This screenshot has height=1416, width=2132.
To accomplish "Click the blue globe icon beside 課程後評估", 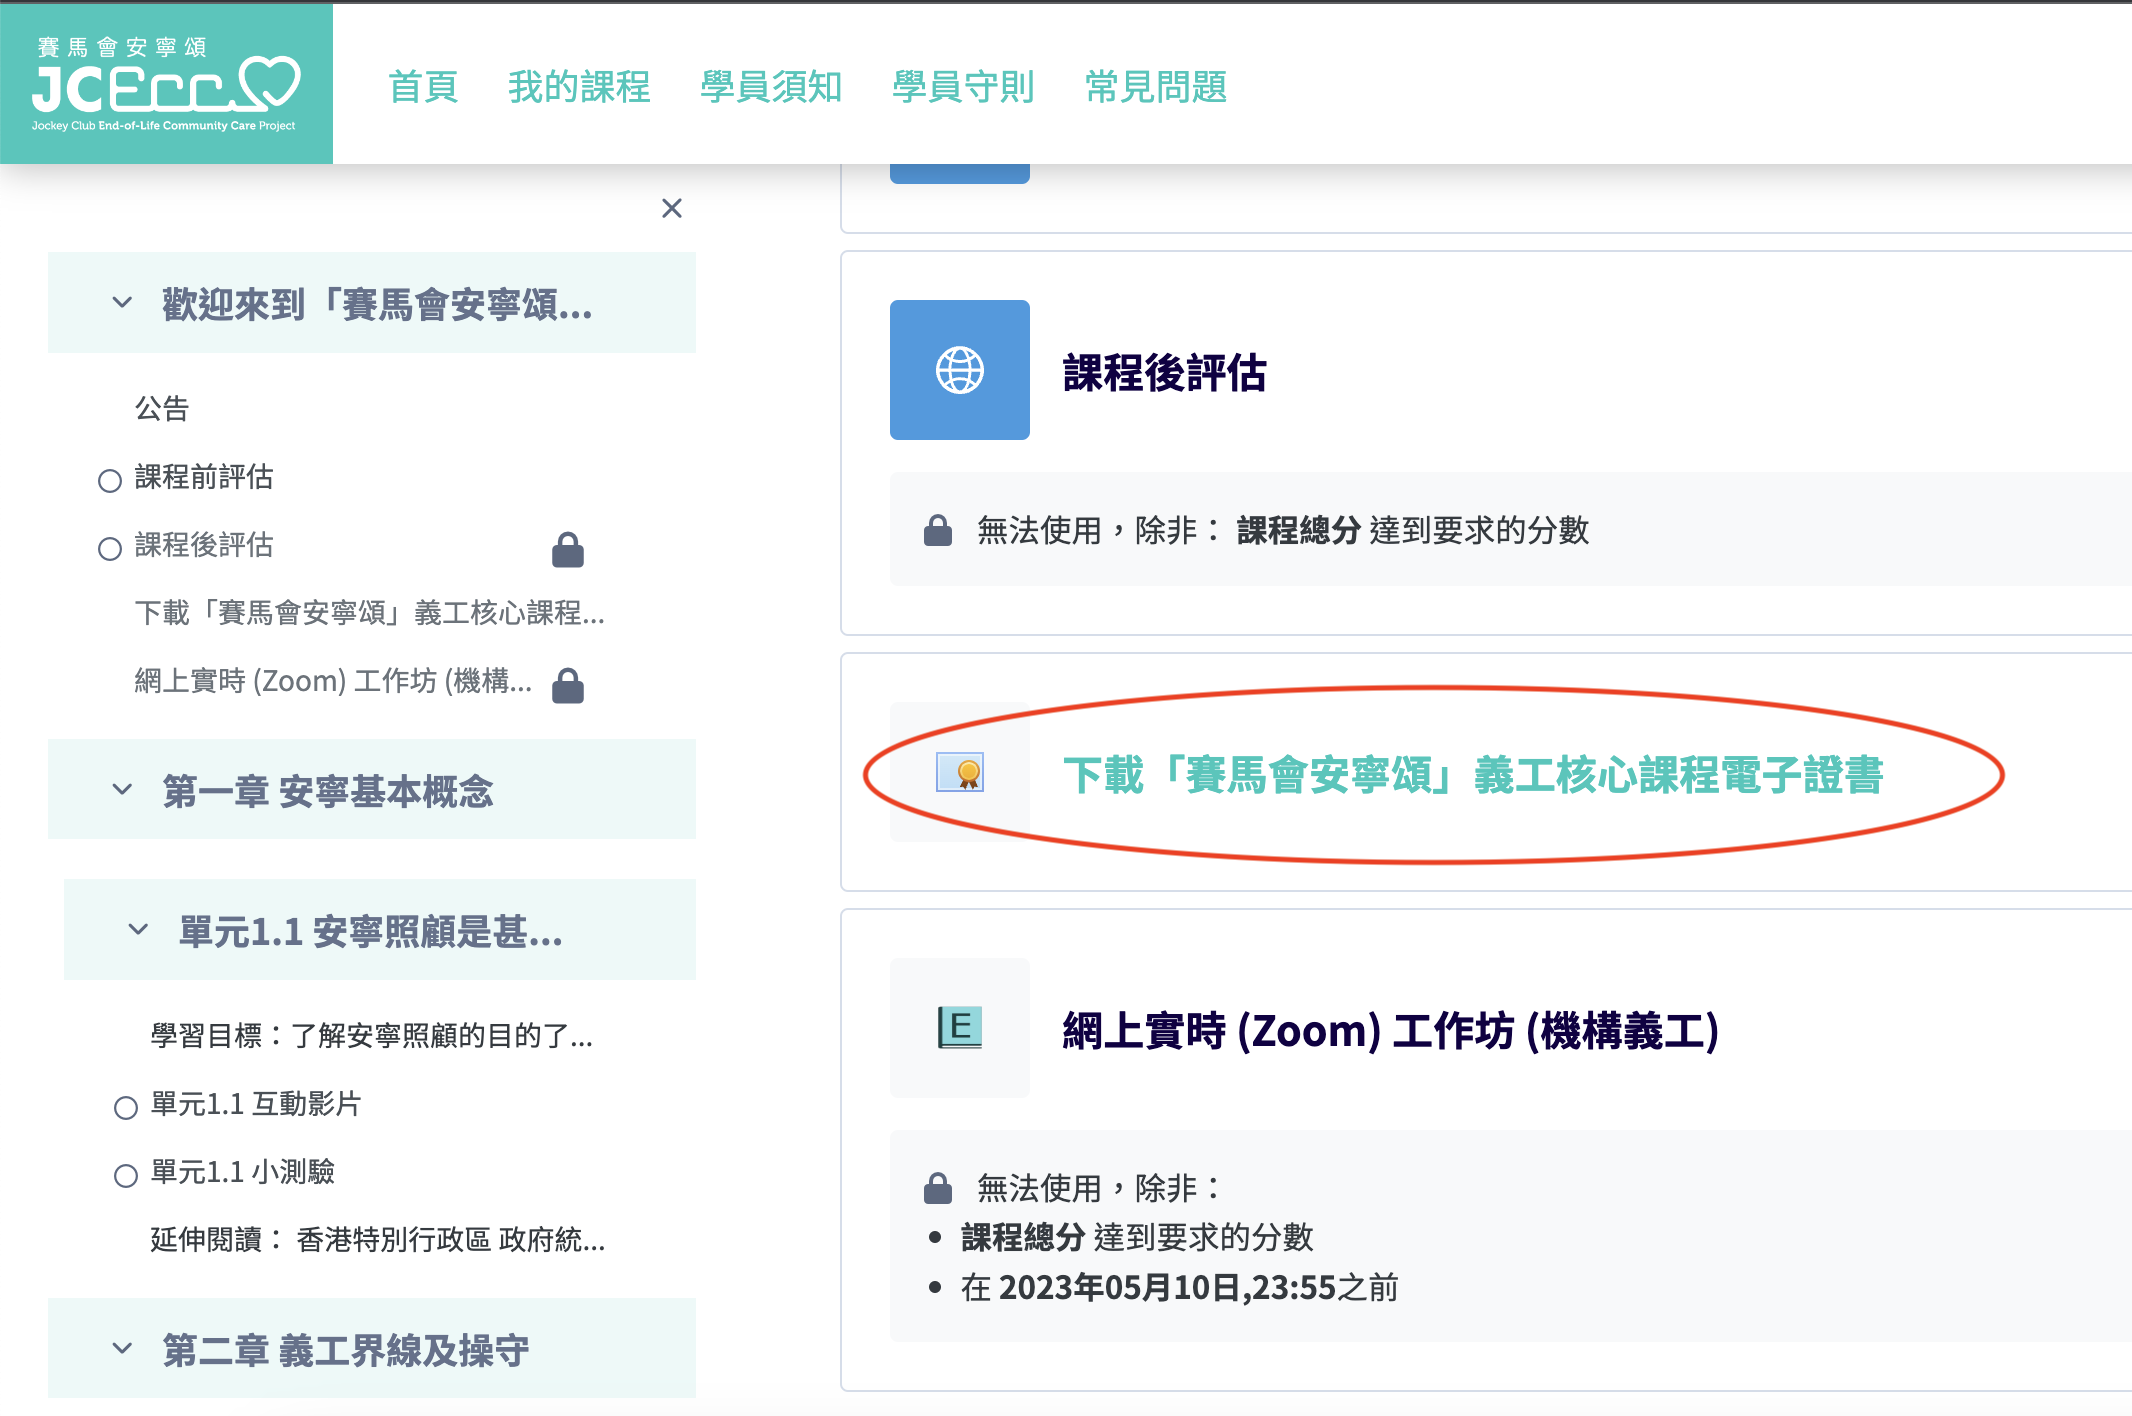I will tap(958, 370).
